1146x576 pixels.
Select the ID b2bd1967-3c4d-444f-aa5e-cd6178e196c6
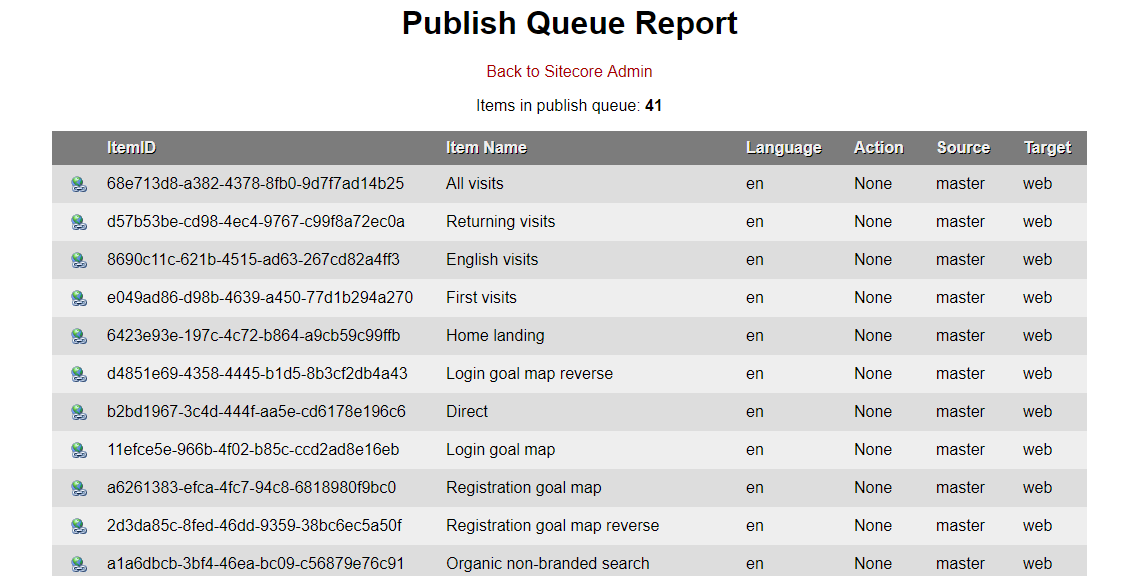[257, 412]
